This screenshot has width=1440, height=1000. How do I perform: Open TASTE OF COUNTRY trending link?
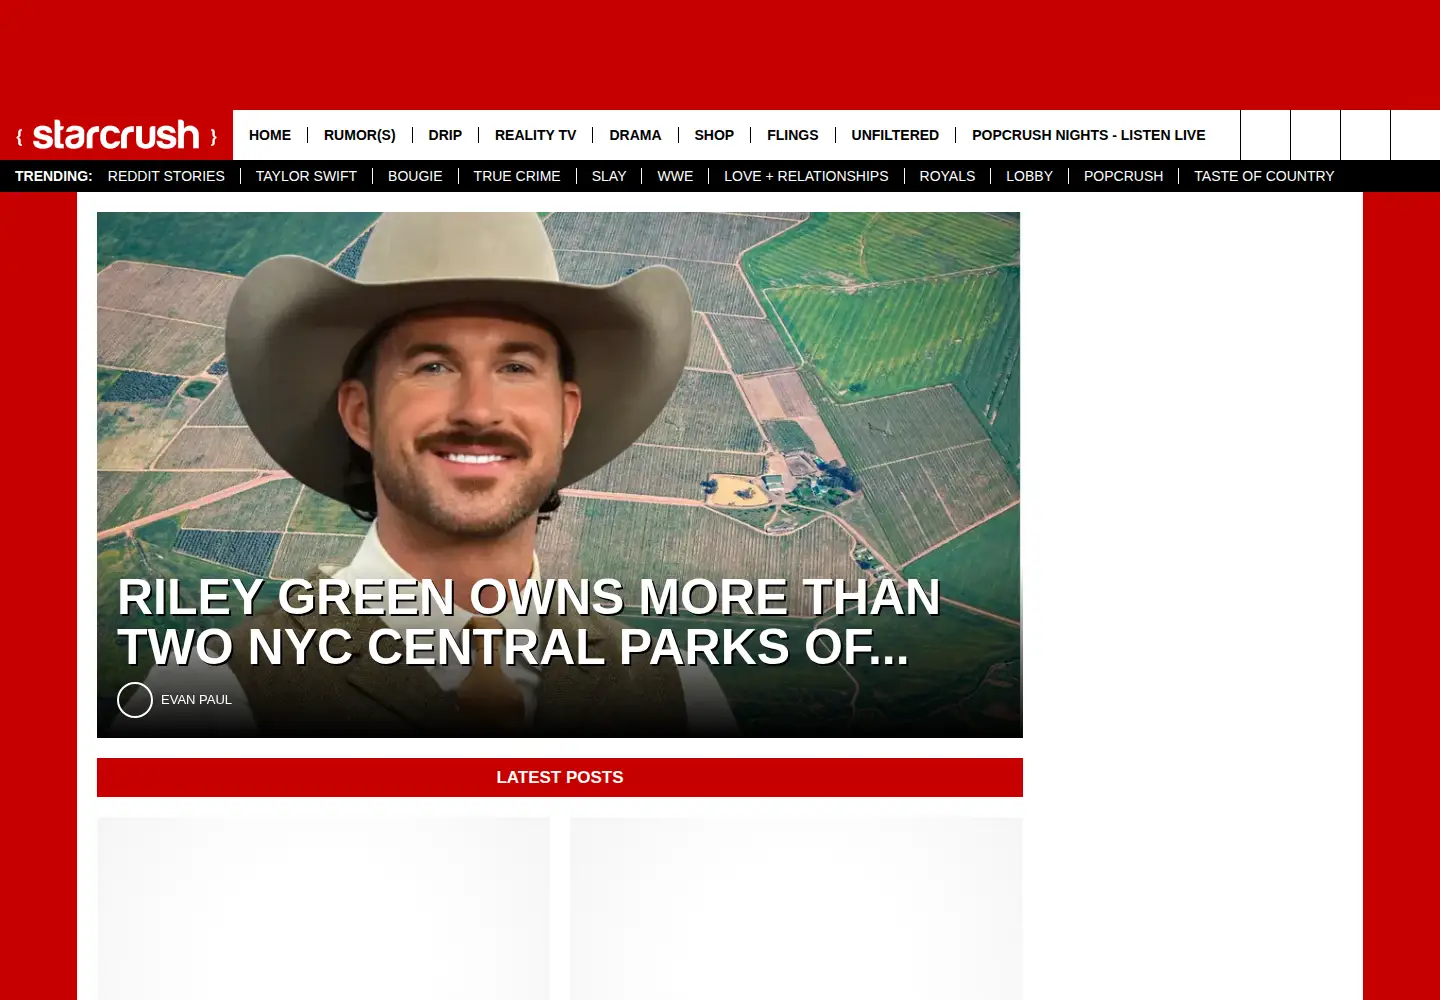click(1264, 176)
